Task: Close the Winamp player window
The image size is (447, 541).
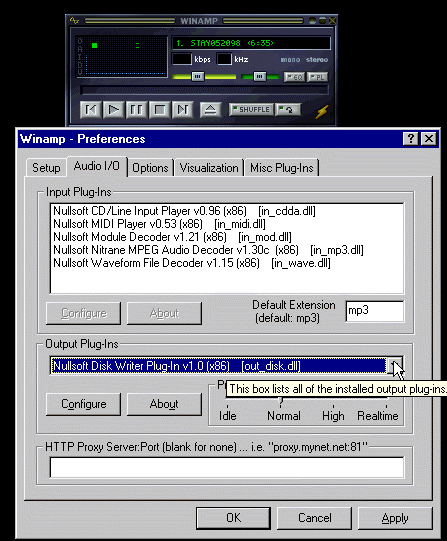Action: click(x=332, y=21)
